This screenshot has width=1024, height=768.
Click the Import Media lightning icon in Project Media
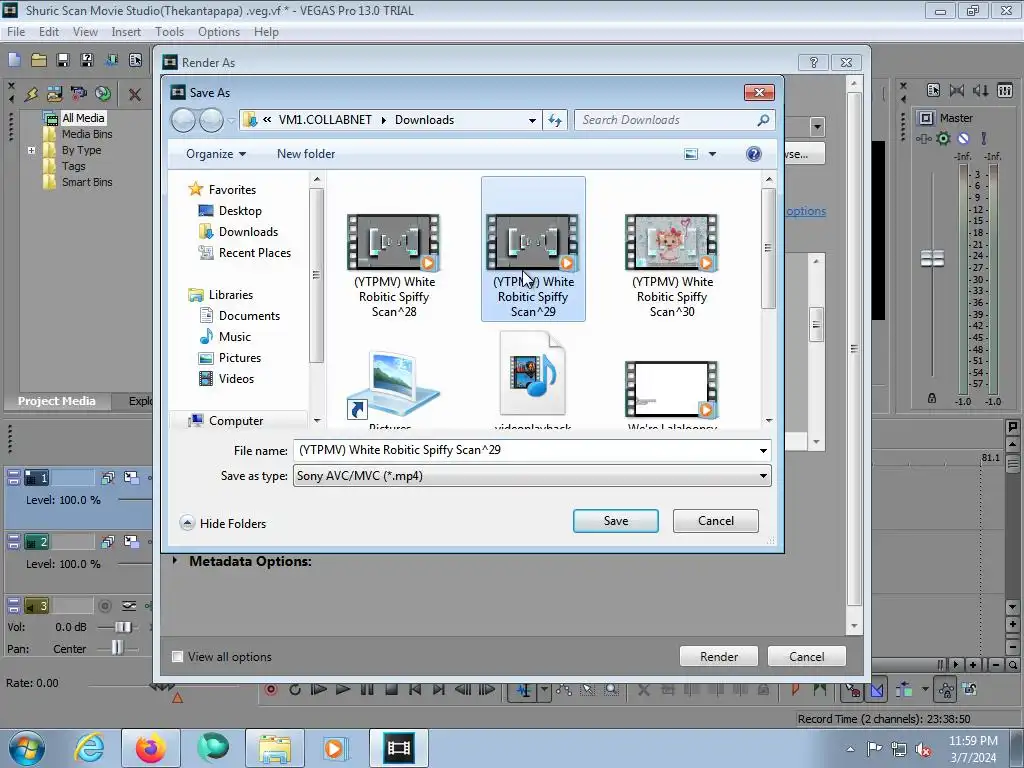click(x=31, y=94)
